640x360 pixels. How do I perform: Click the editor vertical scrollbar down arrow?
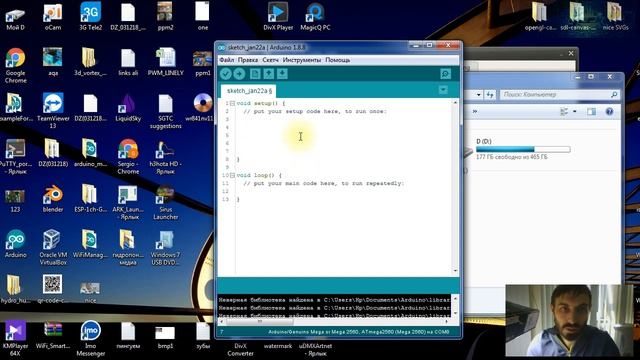(x=456, y=271)
